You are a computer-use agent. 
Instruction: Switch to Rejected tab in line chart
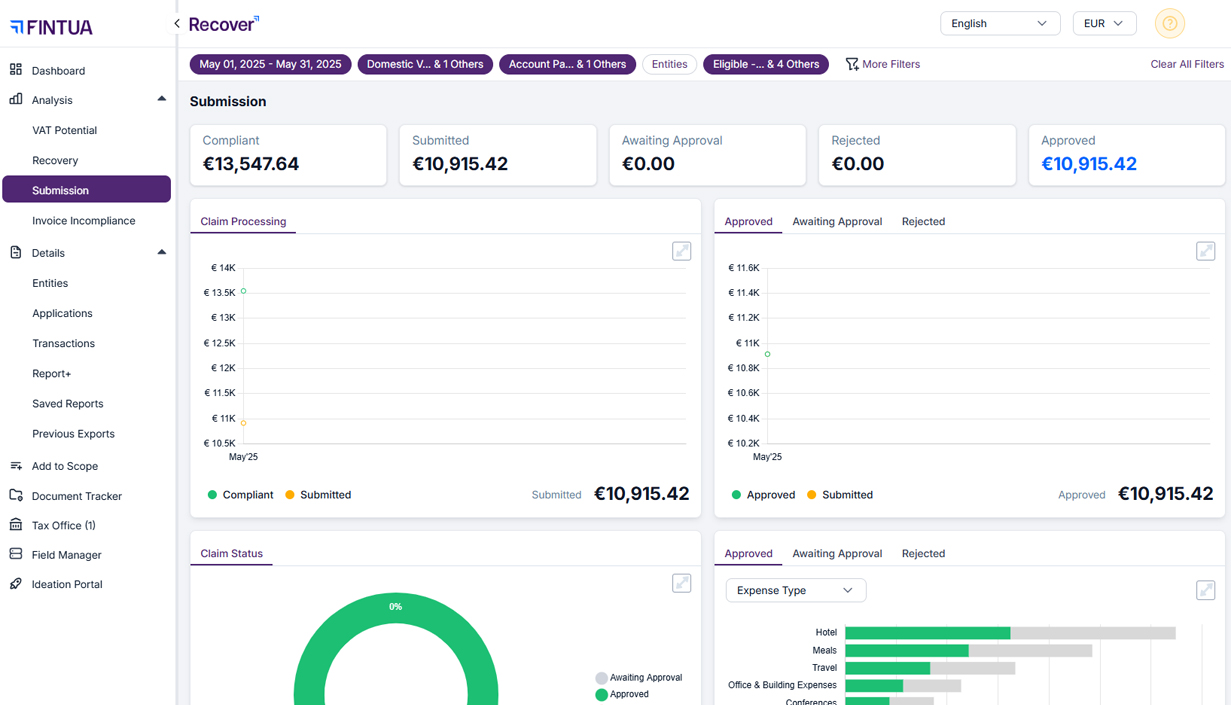click(x=923, y=221)
